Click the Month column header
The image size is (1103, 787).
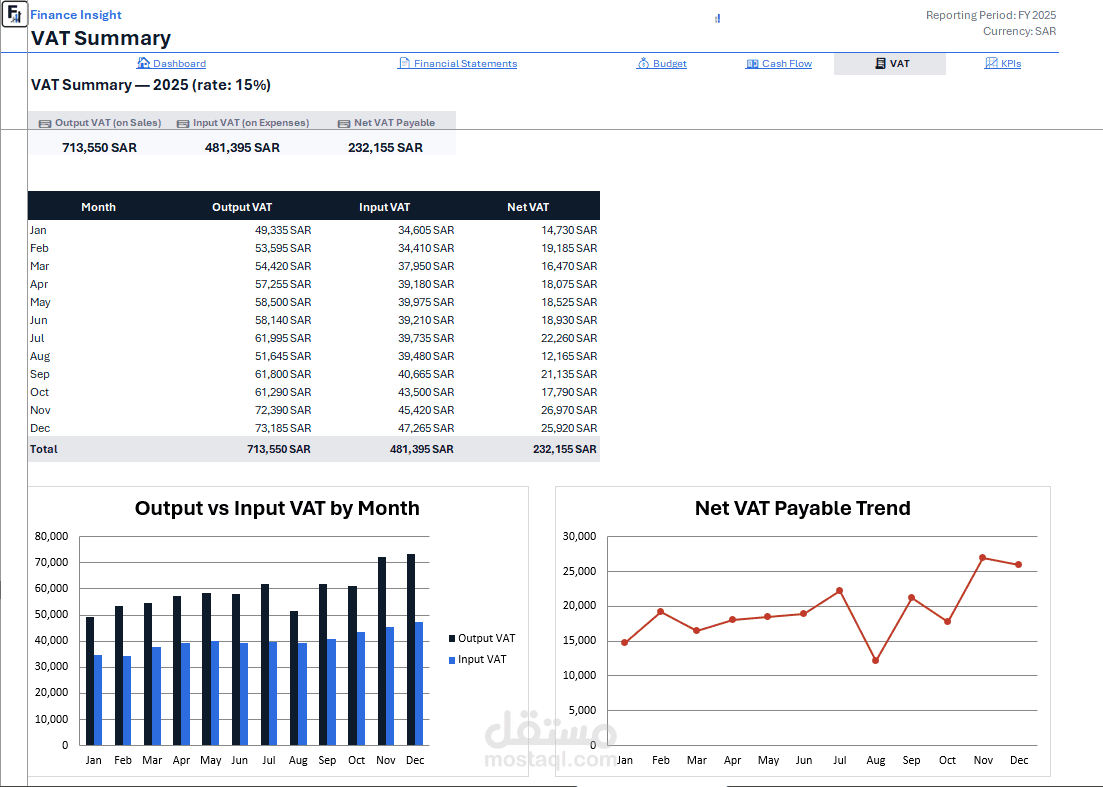coord(98,207)
